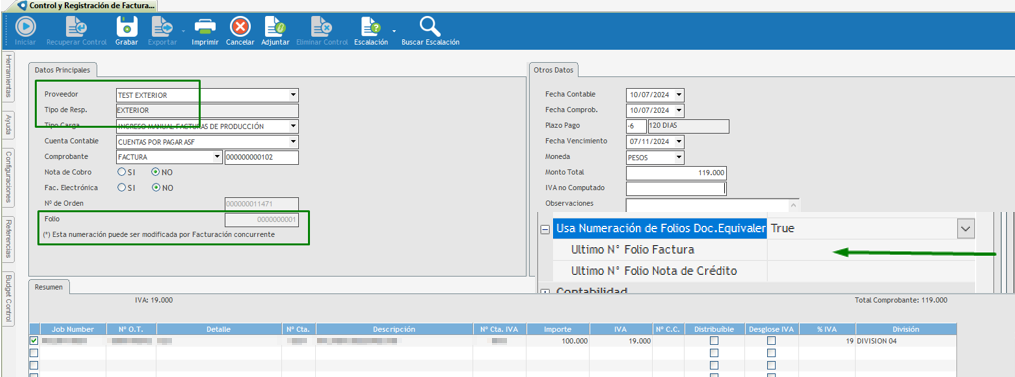Open the Escalación dropdown arrow
Viewport: 1015px width, 377px height.
pos(394,30)
